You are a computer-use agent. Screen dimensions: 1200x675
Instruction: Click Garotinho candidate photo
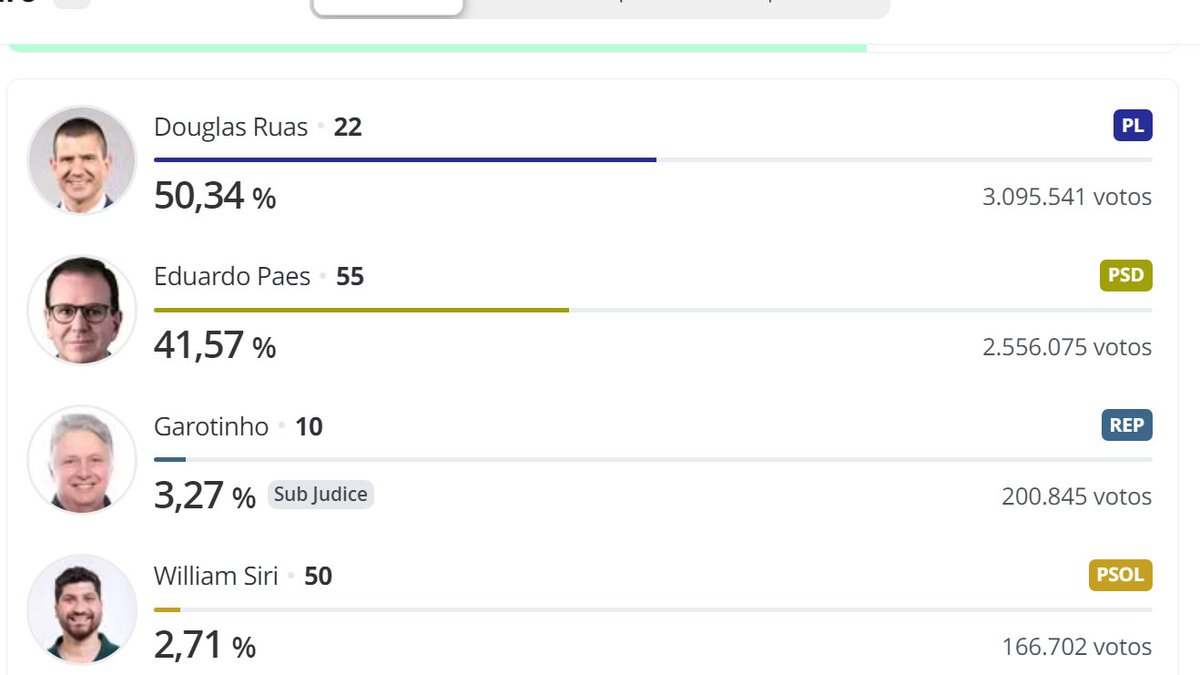pos(82,459)
